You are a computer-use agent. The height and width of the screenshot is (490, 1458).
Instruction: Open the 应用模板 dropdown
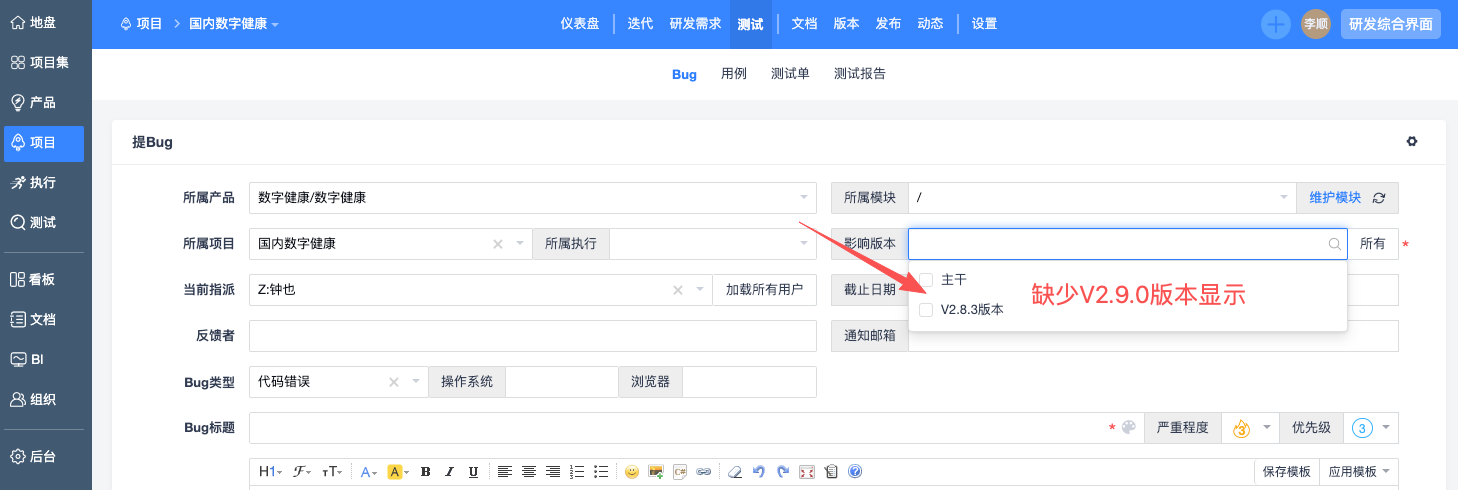point(1359,472)
